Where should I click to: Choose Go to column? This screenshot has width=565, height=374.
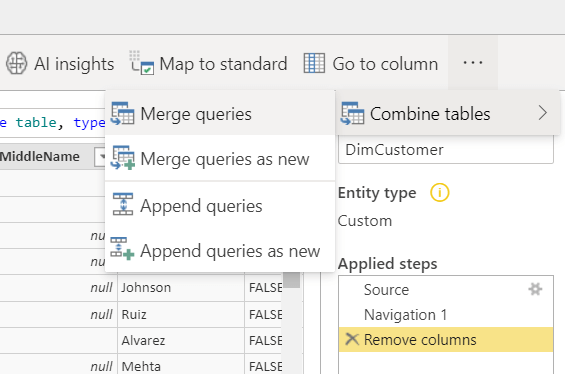pos(371,64)
